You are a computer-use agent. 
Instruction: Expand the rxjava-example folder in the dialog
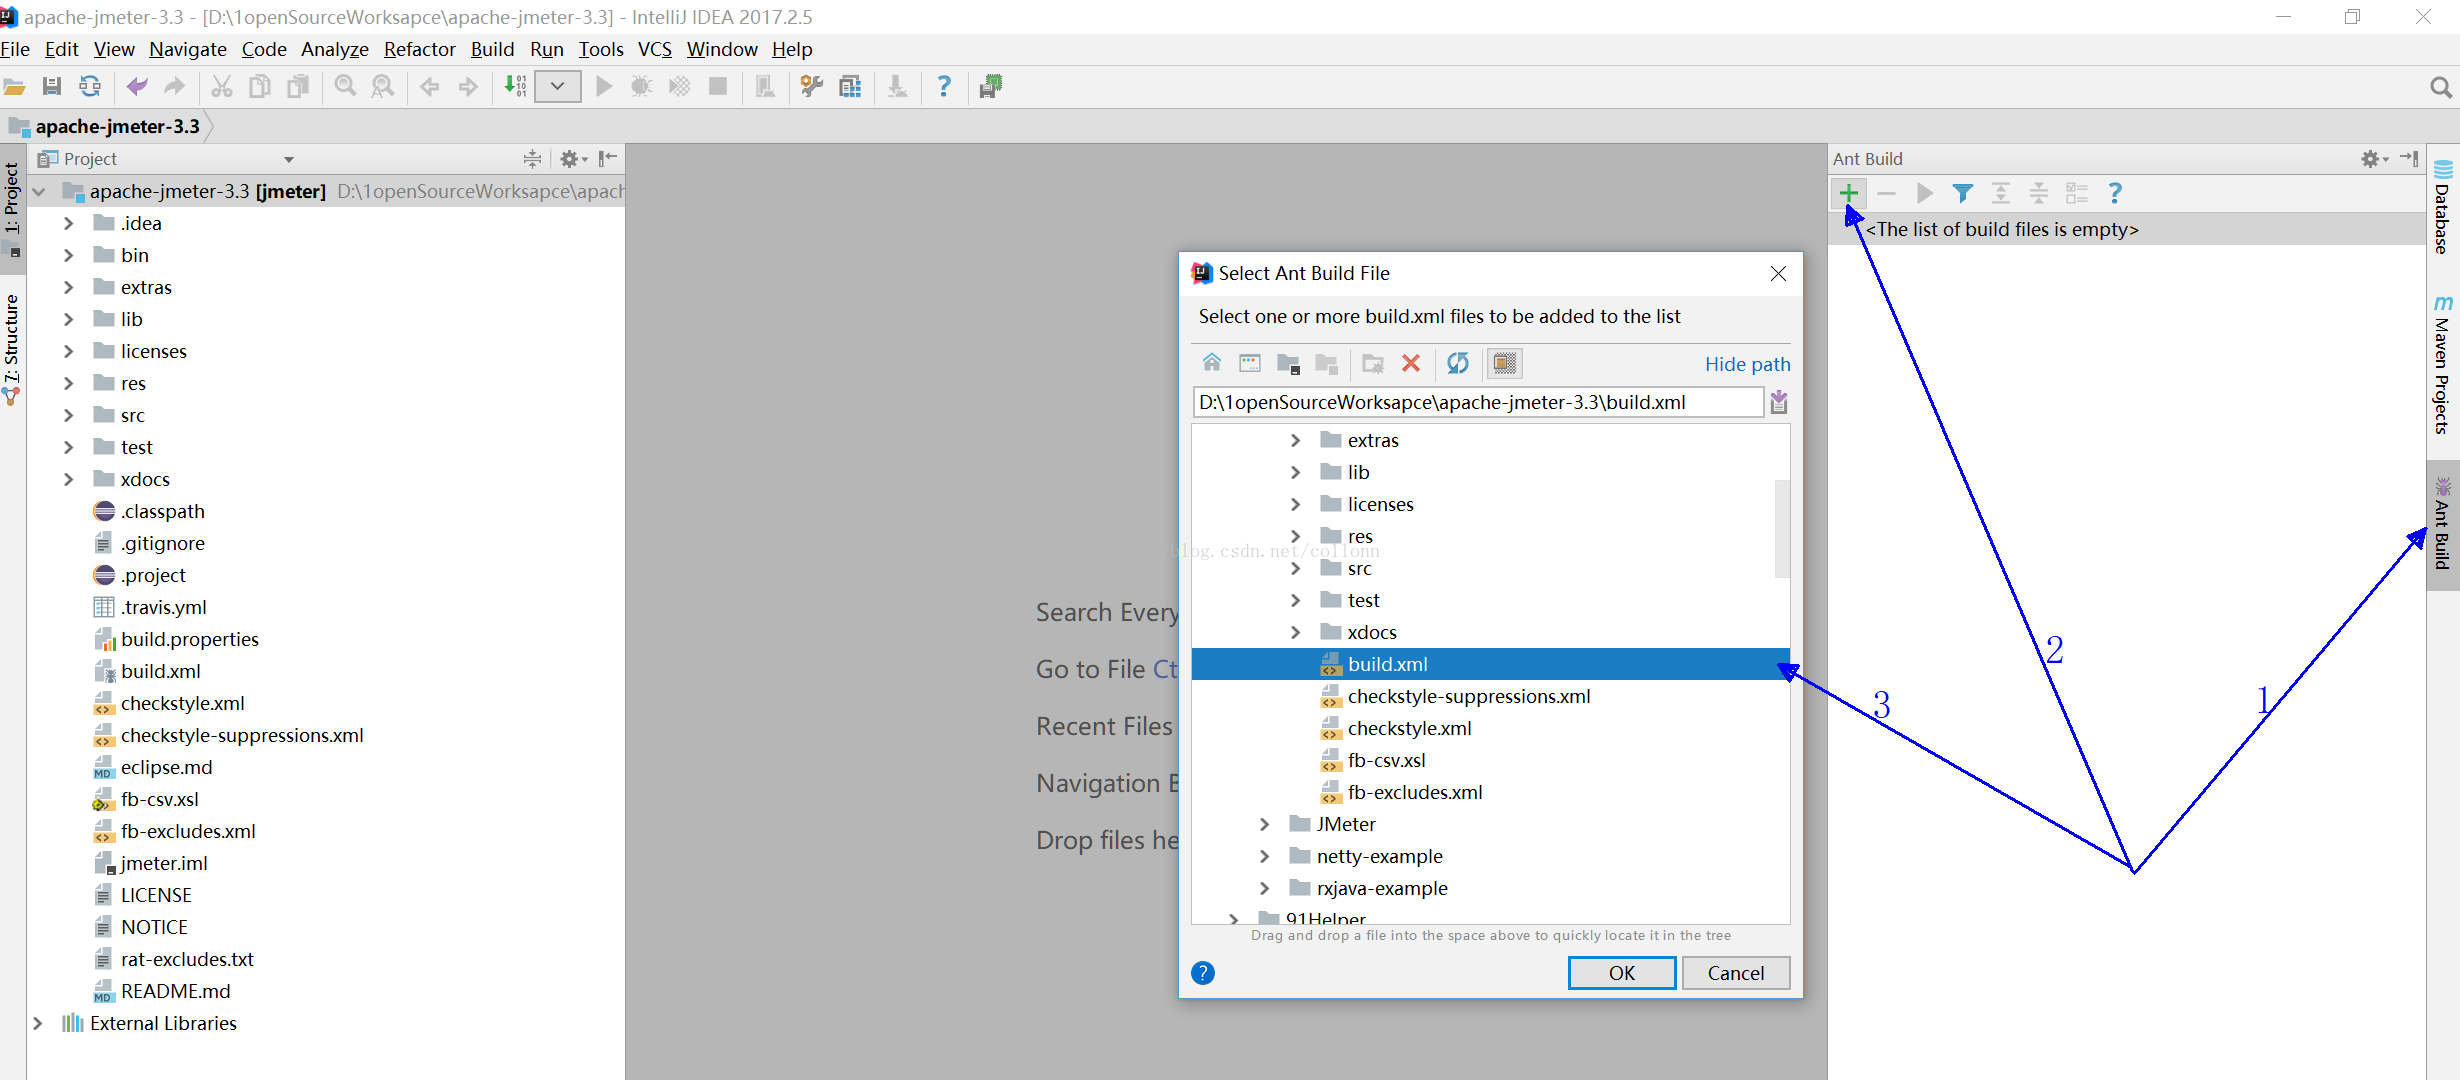(x=1264, y=888)
